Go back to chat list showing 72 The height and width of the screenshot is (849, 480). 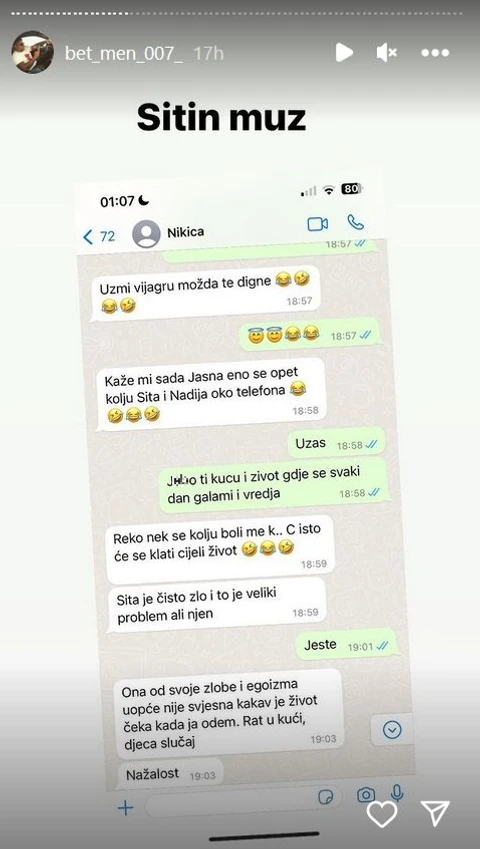(x=99, y=237)
